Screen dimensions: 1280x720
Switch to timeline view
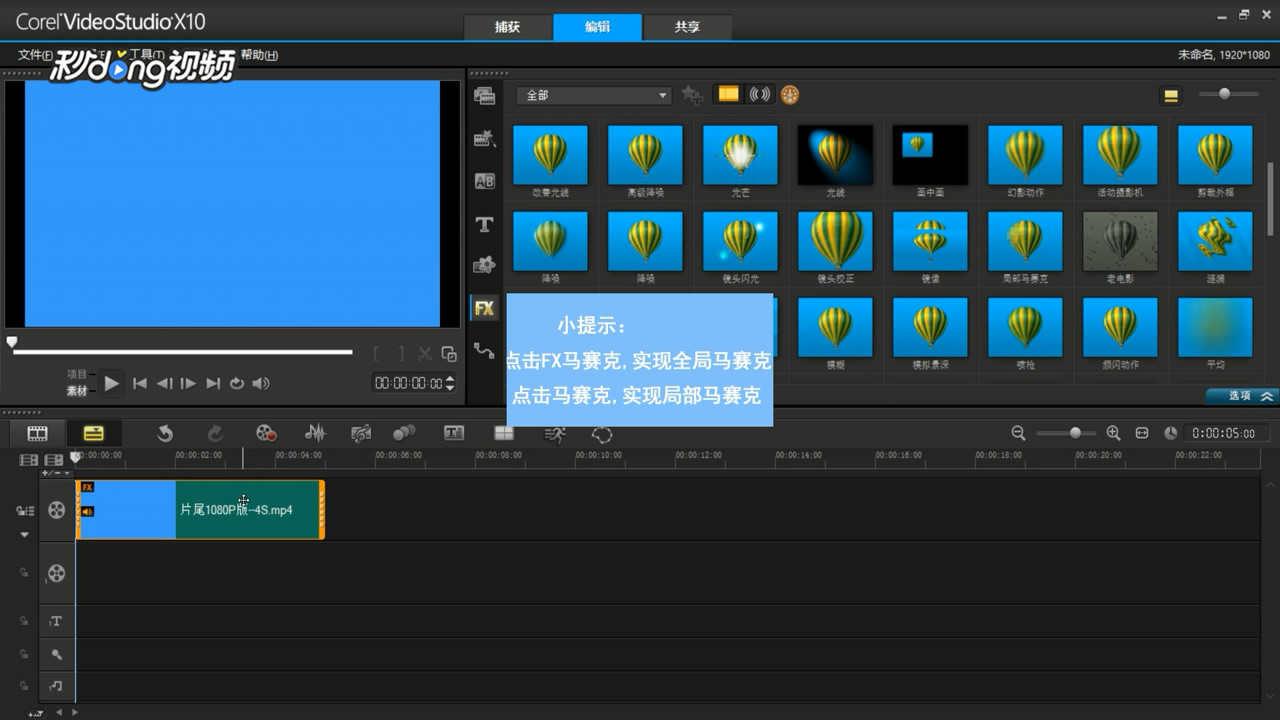coord(93,433)
